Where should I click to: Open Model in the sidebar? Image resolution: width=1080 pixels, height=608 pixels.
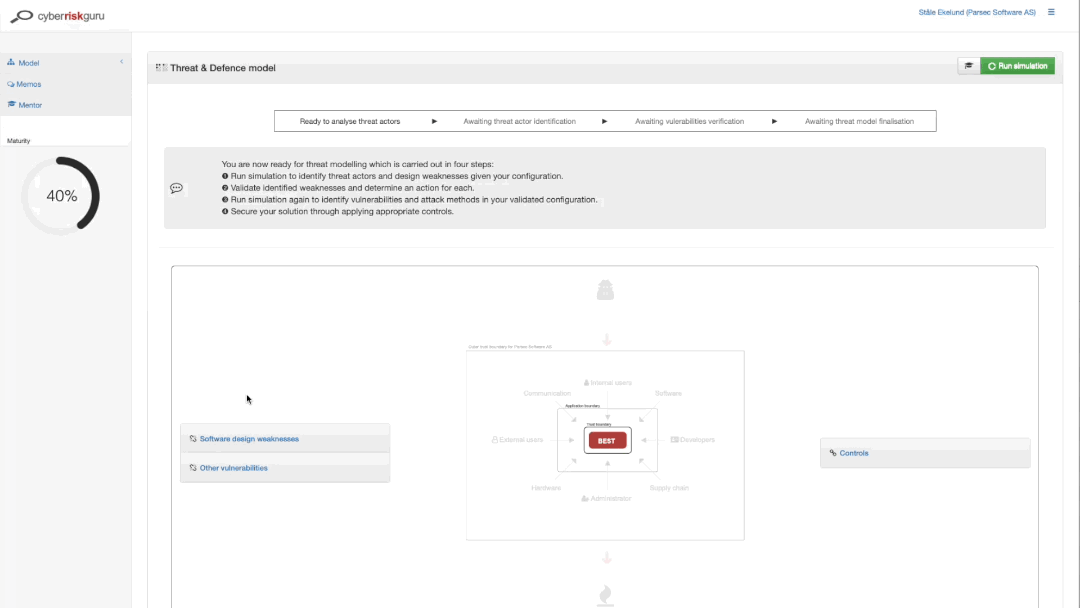click(x=28, y=63)
